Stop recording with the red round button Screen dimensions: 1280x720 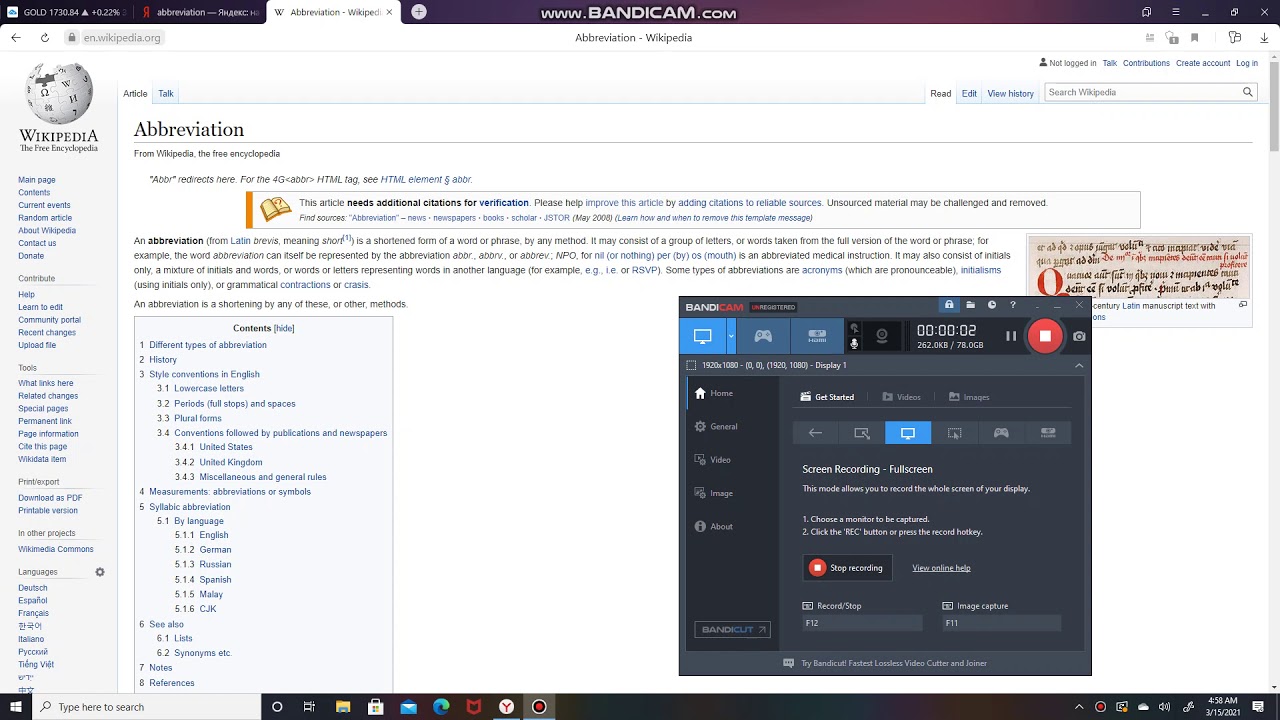1044,336
